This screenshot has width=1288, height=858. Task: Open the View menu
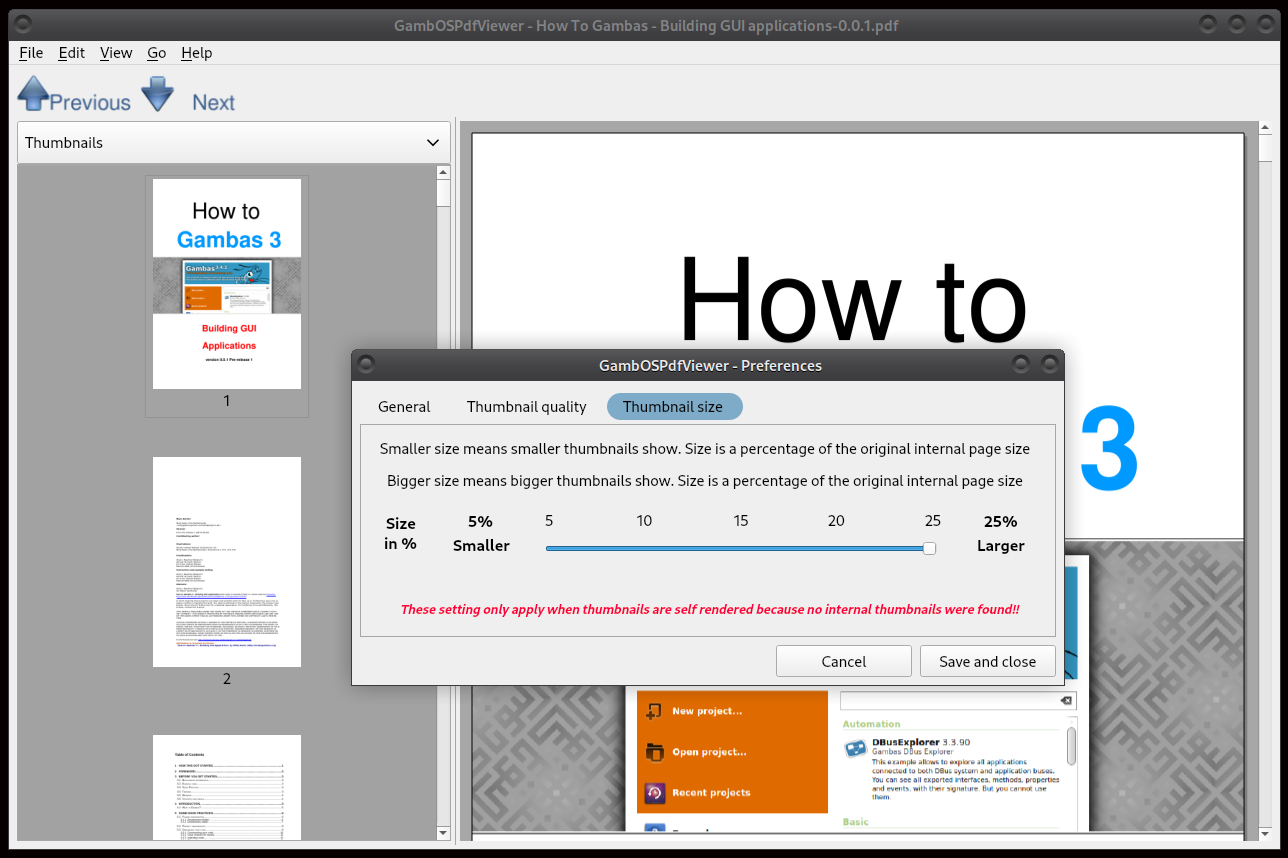coord(116,53)
